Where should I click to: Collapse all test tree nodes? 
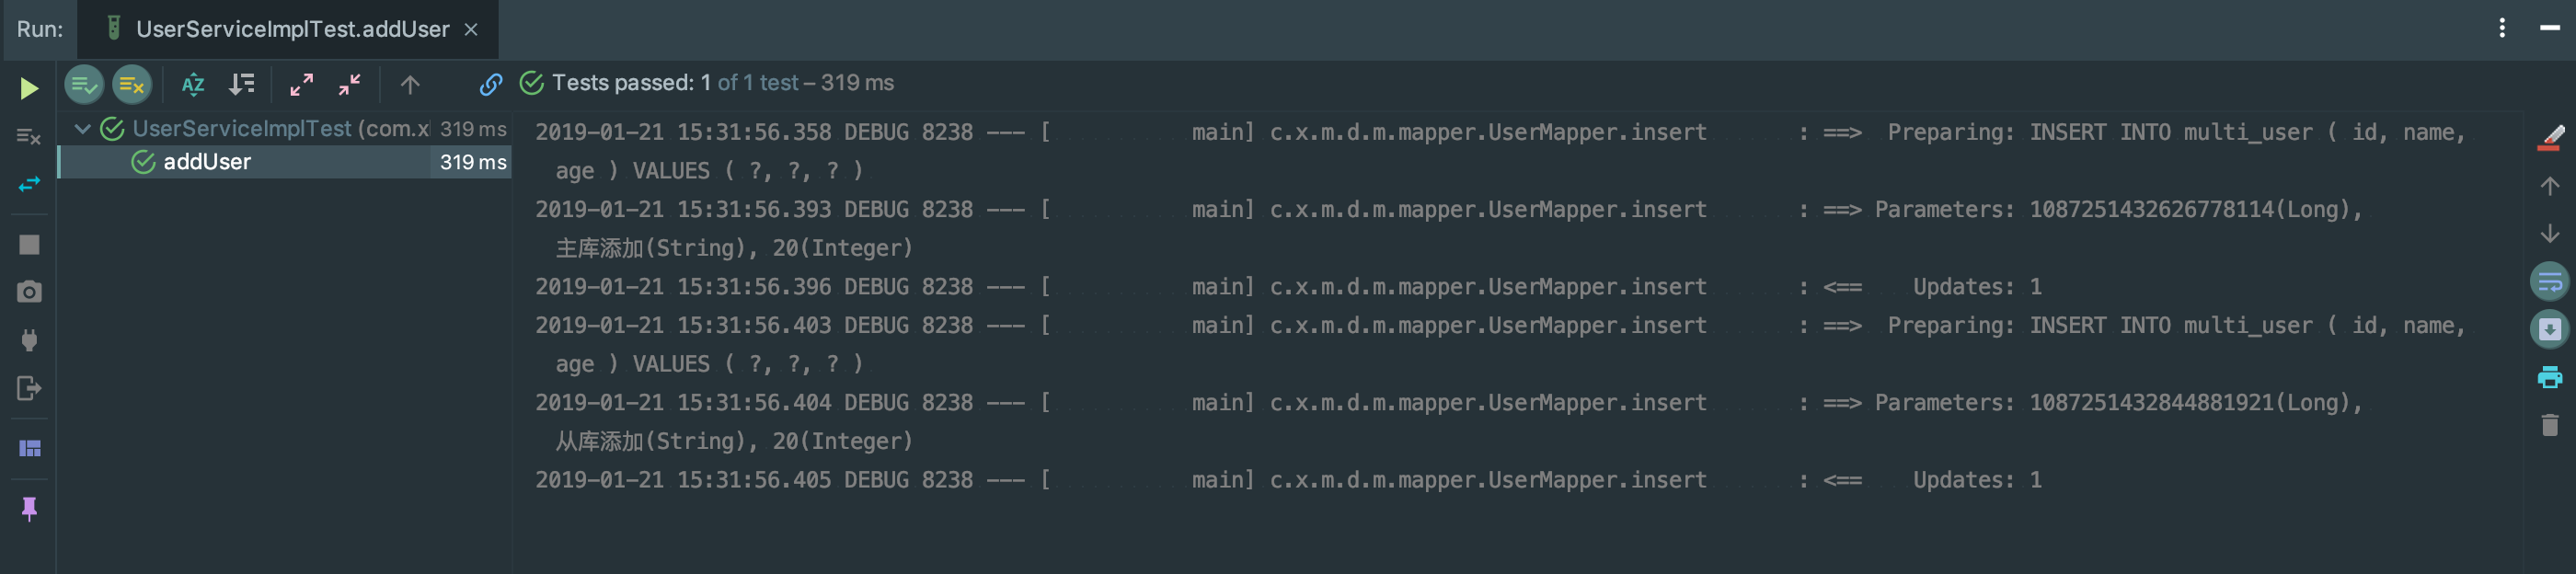pyautogui.click(x=349, y=85)
